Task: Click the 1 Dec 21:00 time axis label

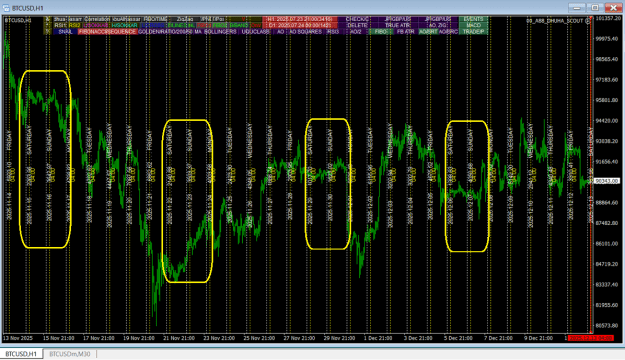Action: 378,338
